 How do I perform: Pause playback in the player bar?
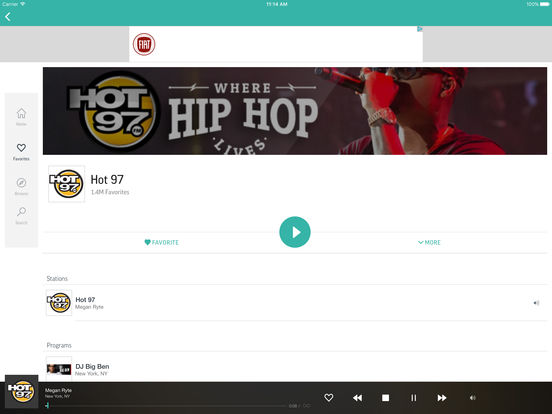tap(414, 398)
